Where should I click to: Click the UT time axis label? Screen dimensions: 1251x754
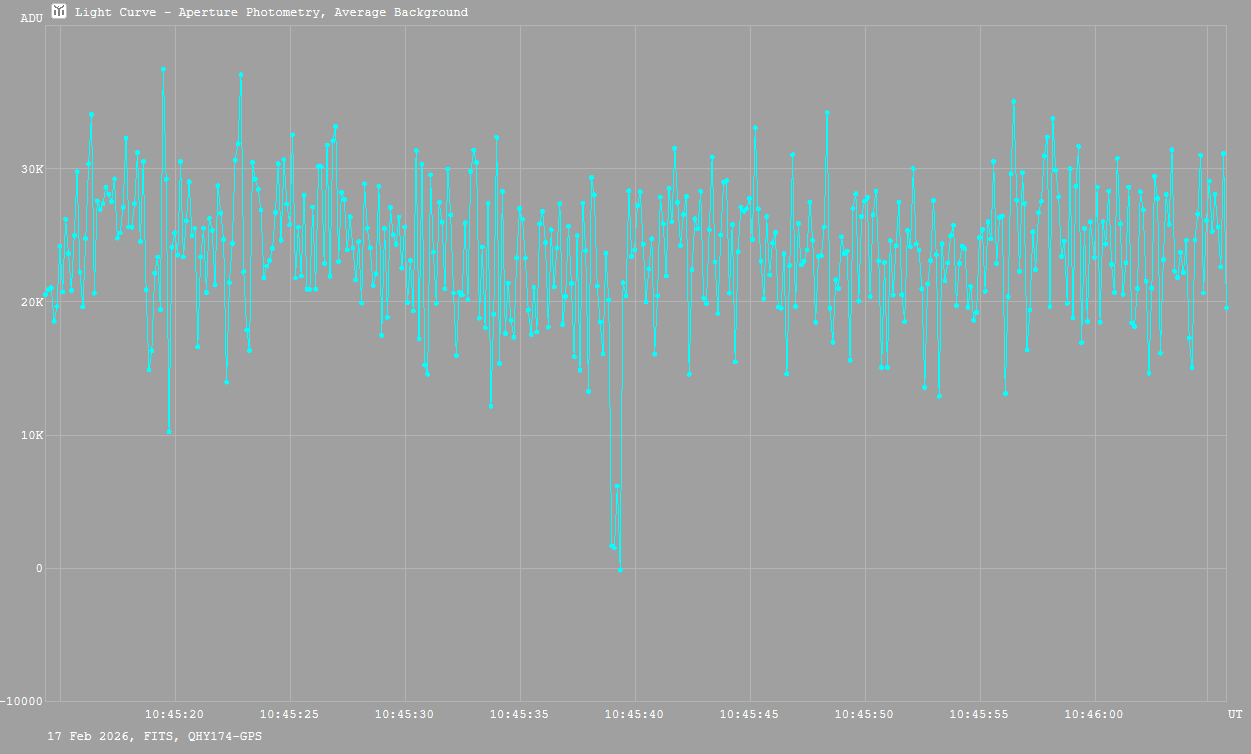[1235, 714]
